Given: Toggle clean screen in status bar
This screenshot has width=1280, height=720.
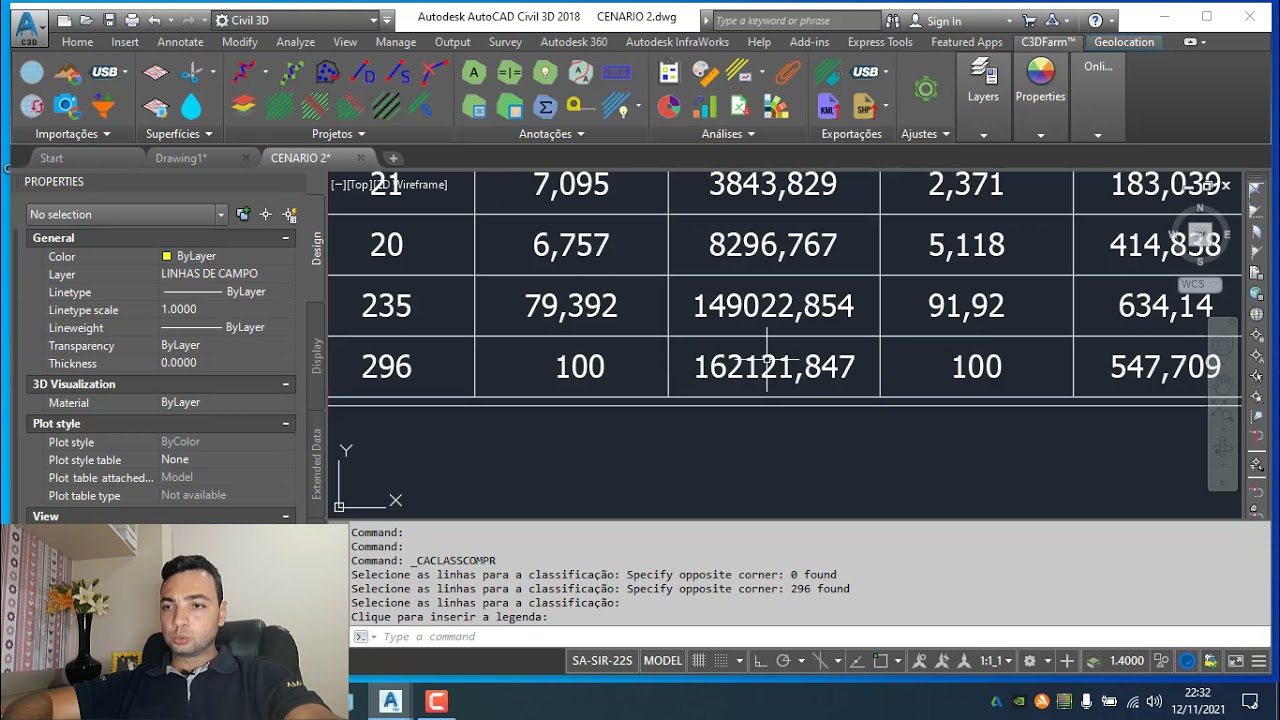Looking at the screenshot, I should 1236,661.
